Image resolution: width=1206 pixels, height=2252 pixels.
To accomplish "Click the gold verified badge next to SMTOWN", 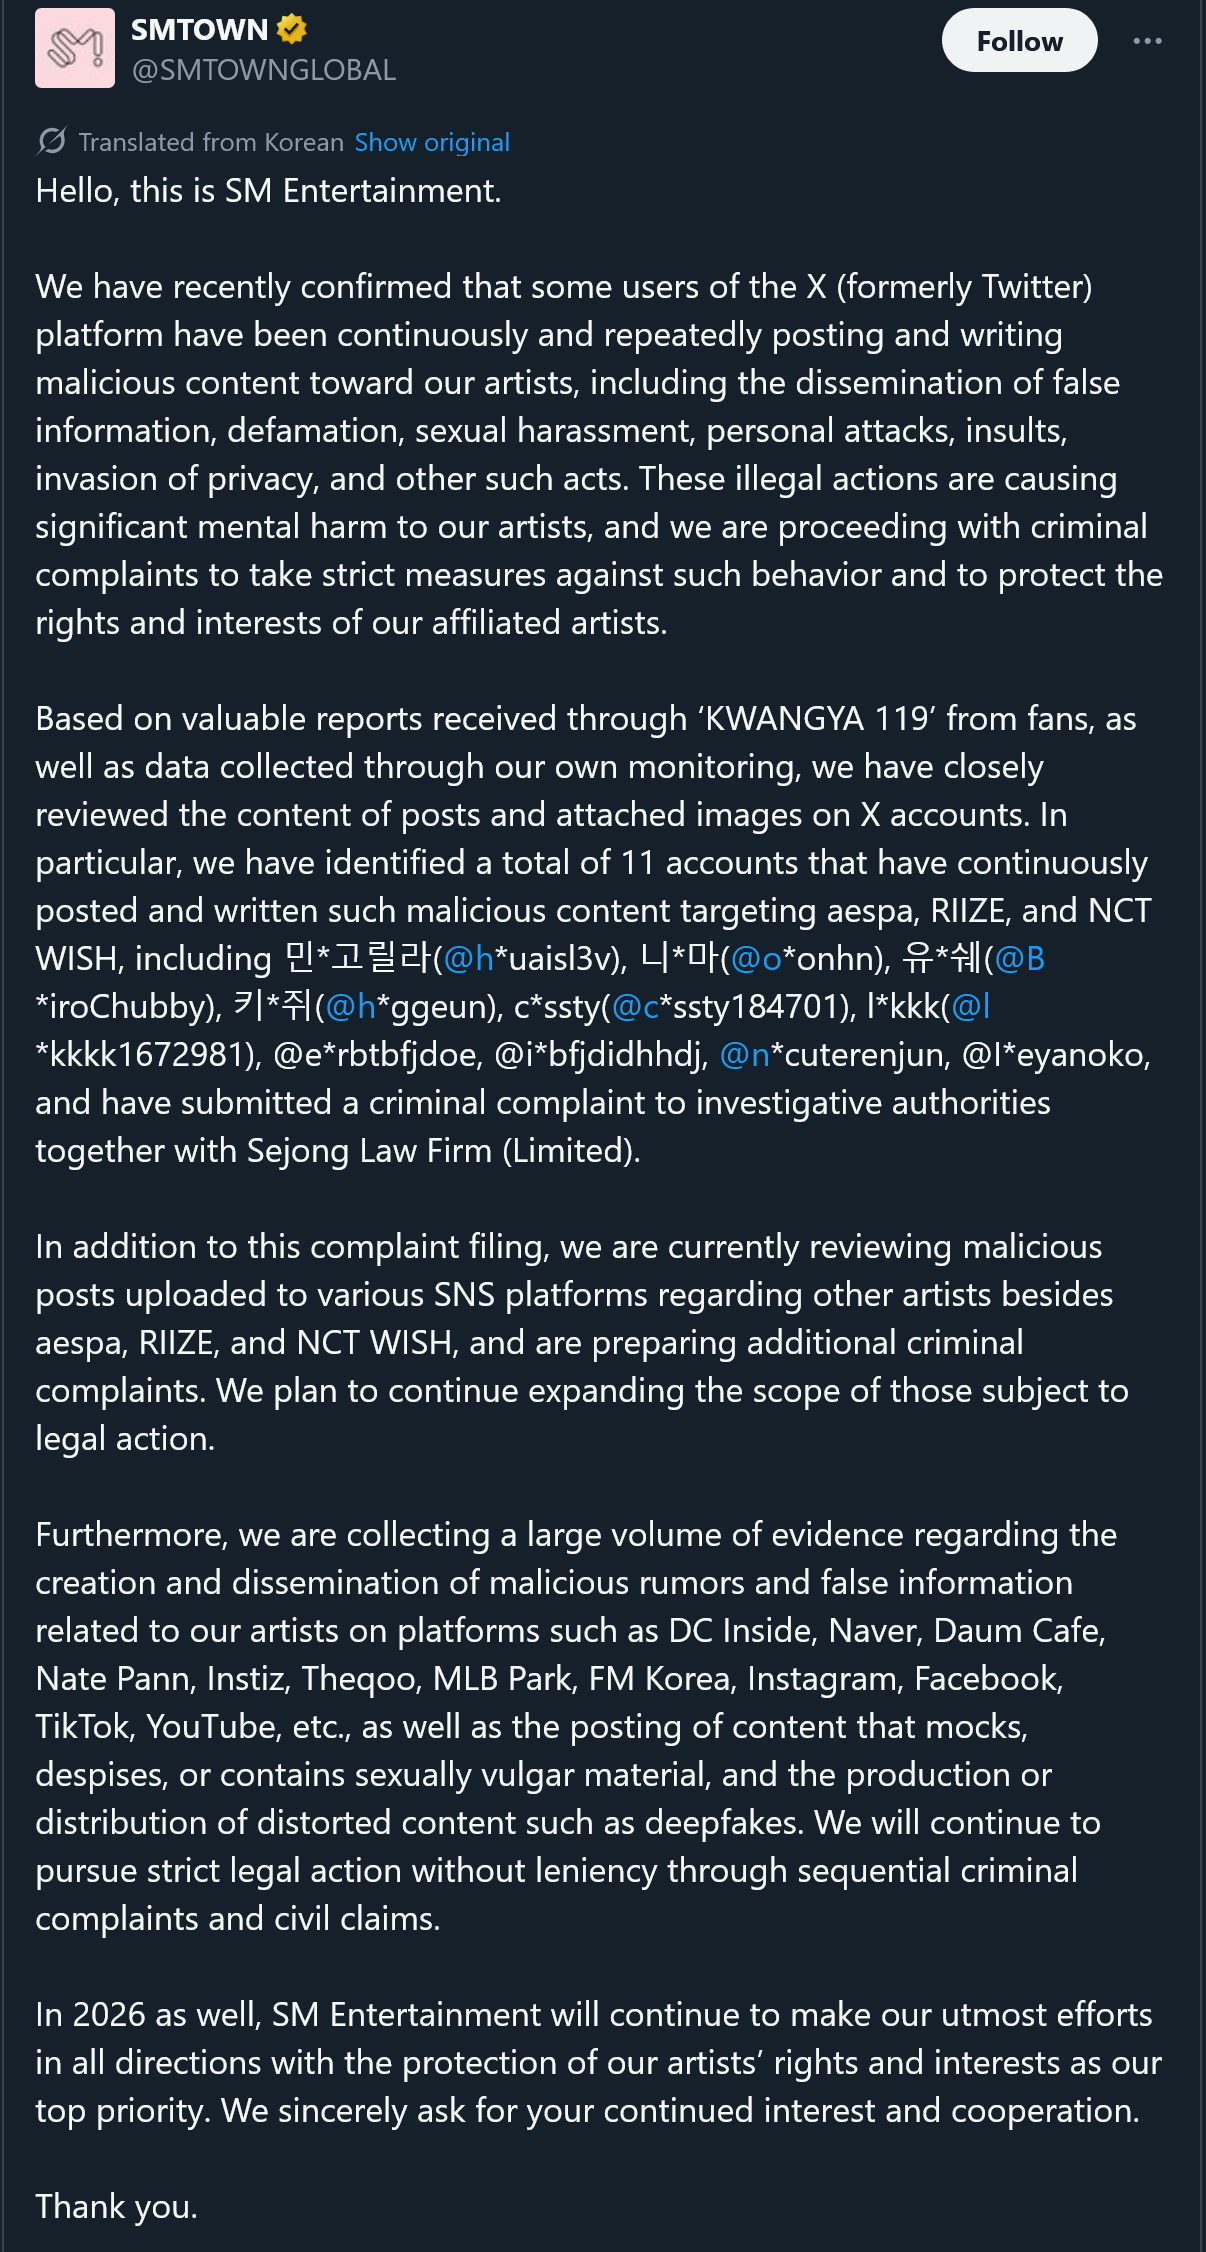I will (290, 28).
